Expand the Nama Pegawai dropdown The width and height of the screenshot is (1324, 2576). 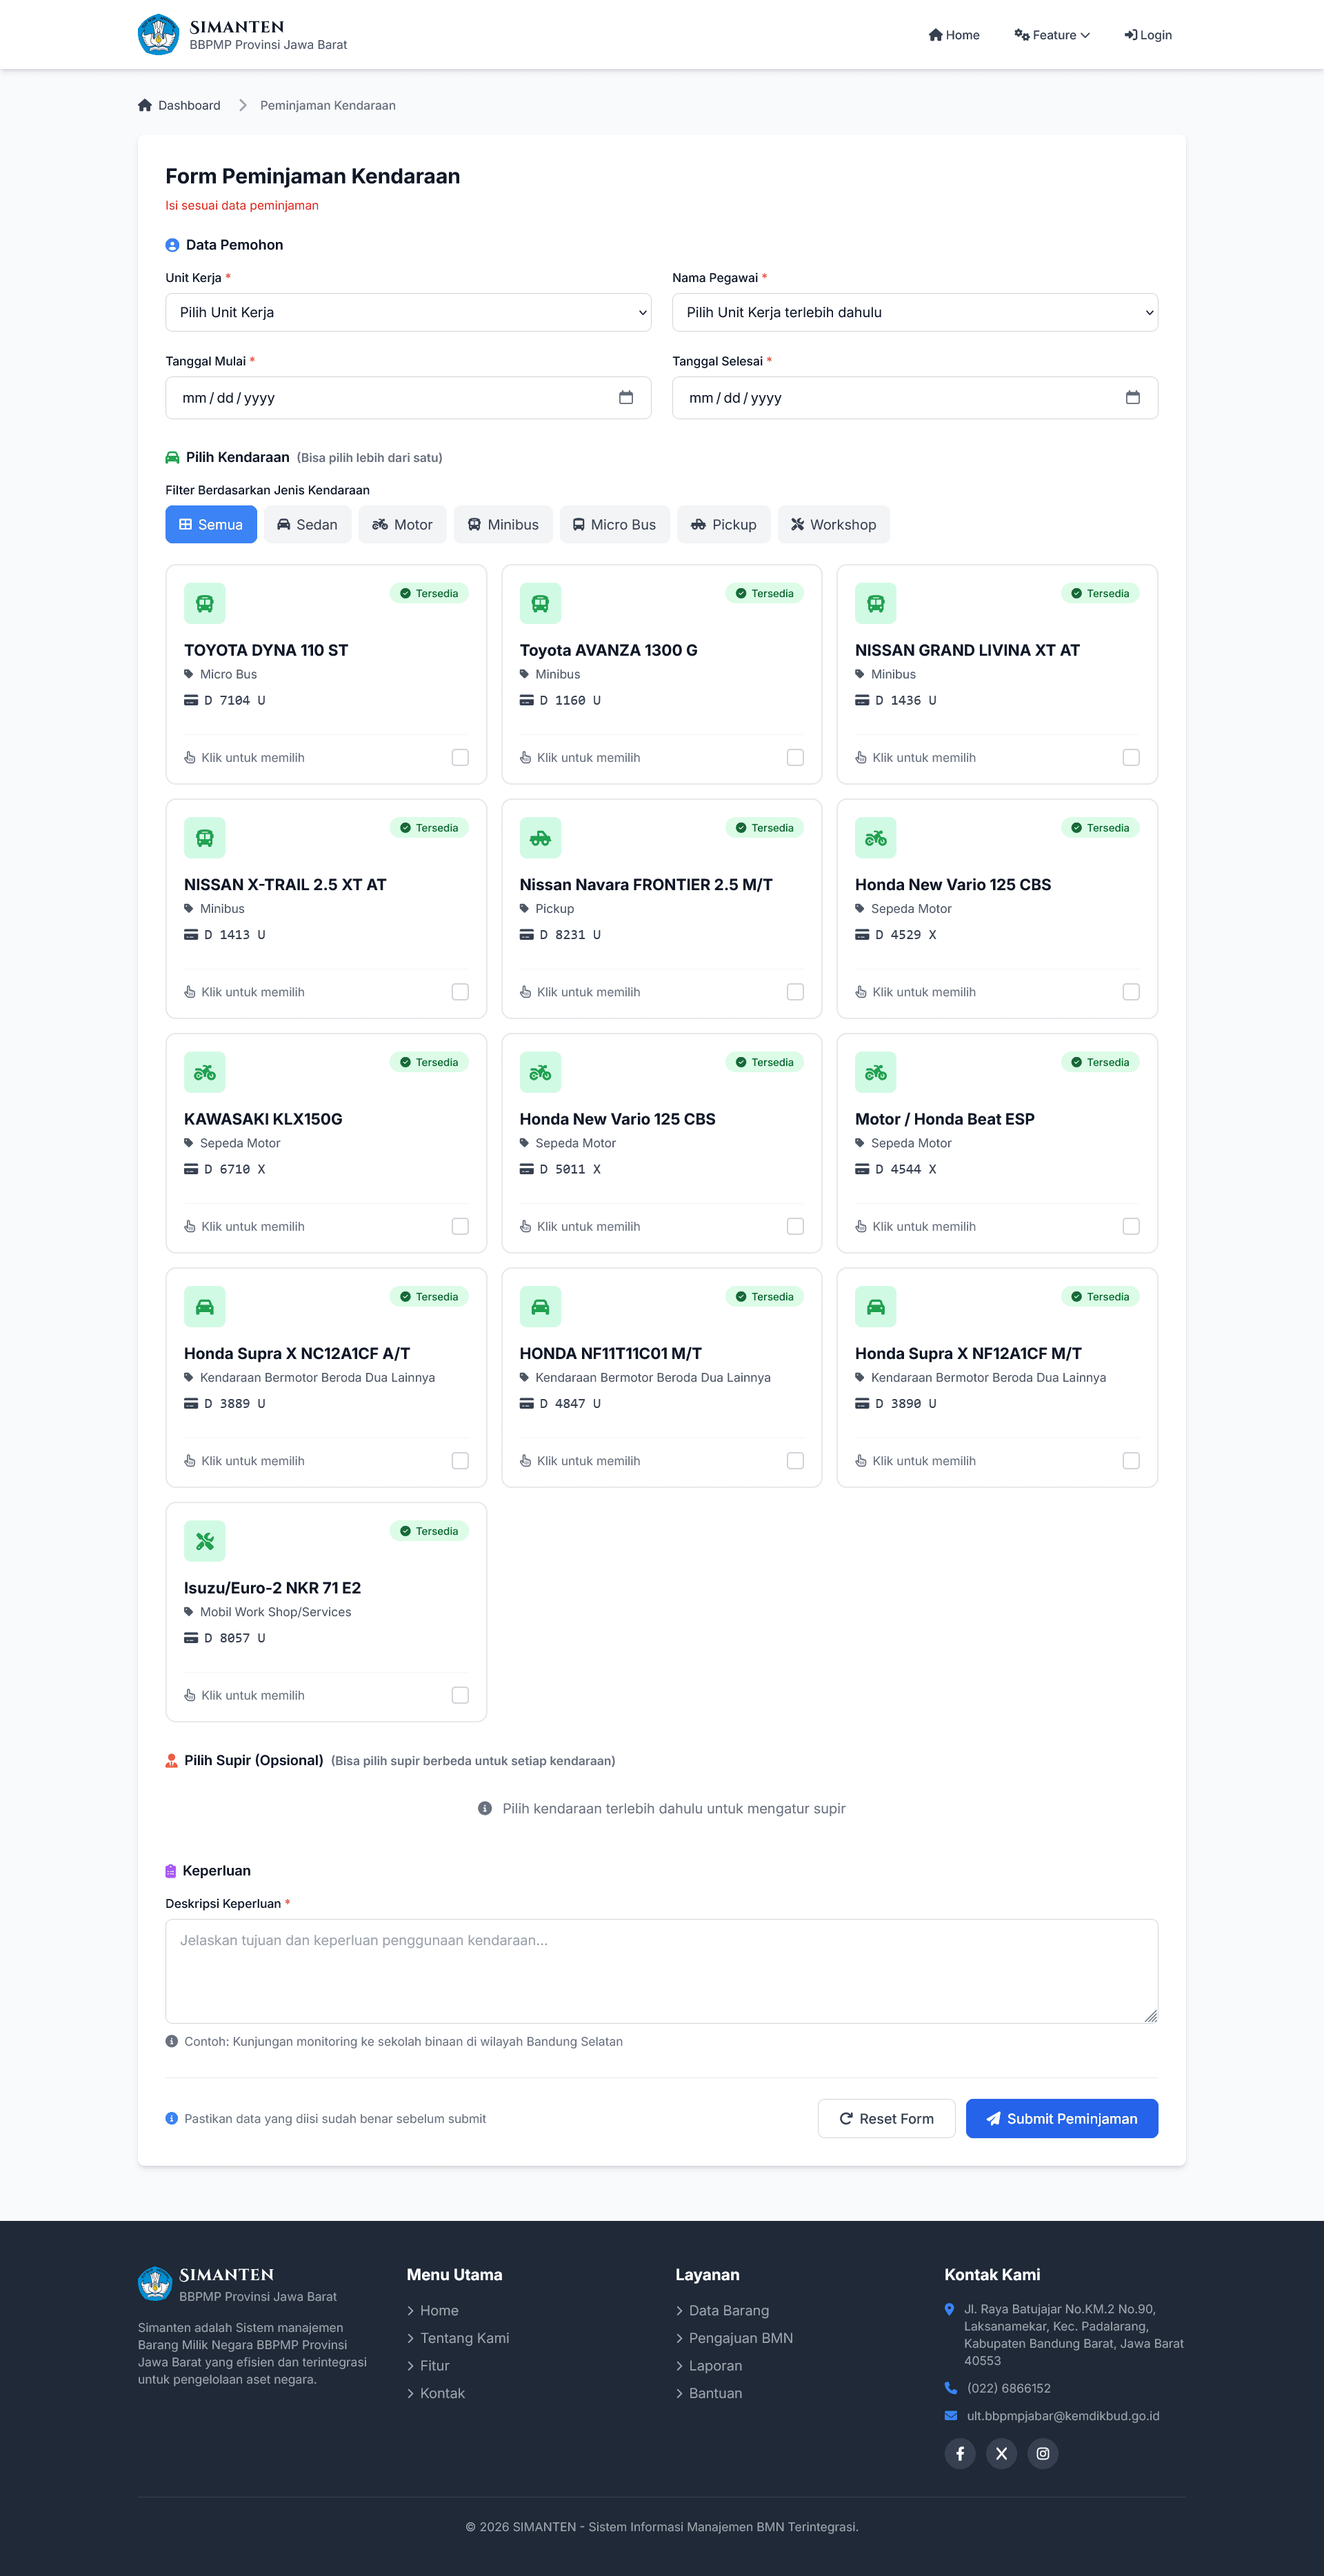914,313
